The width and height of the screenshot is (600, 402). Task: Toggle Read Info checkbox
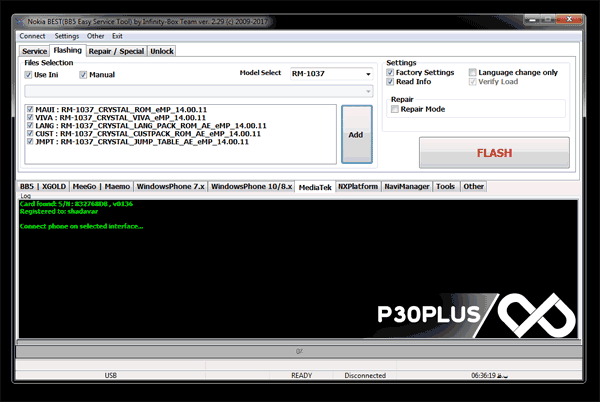[390, 82]
